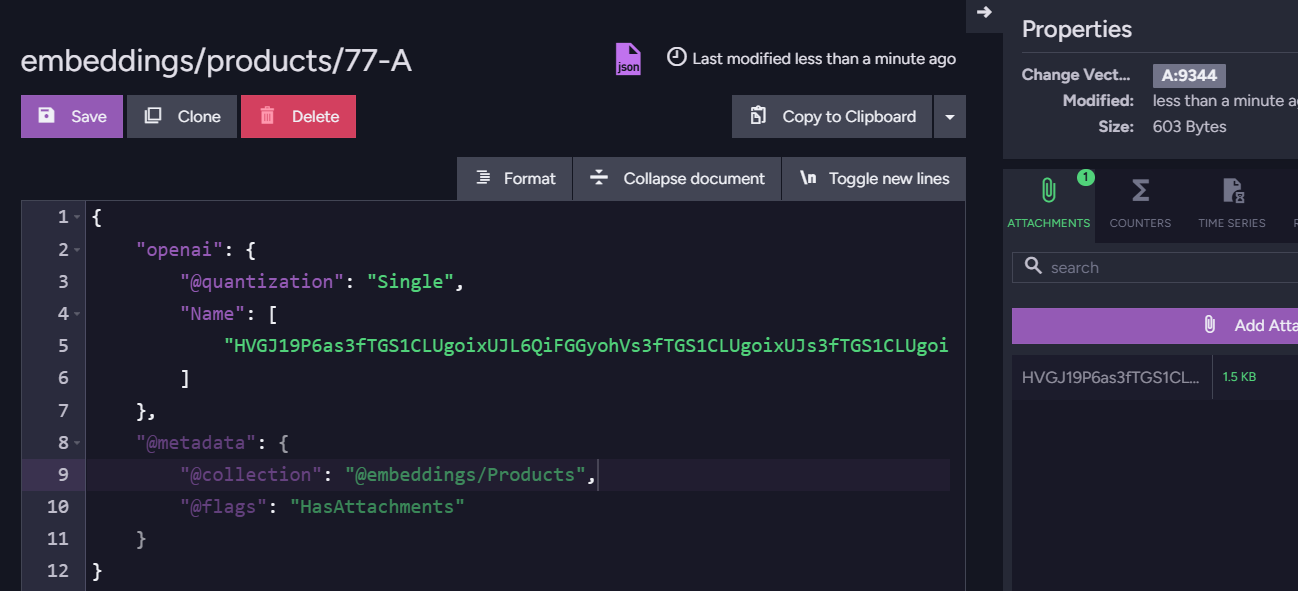Click Copy to Clipboard button
The height and width of the screenshot is (591, 1298).
(832, 117)
